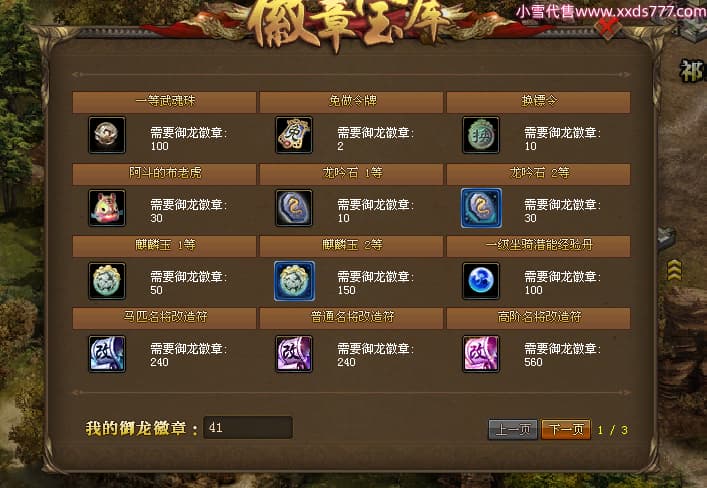Select the 阿斗的布老虎 tiger toy icon
Screen dimensions: 707x488
point(107,207)
